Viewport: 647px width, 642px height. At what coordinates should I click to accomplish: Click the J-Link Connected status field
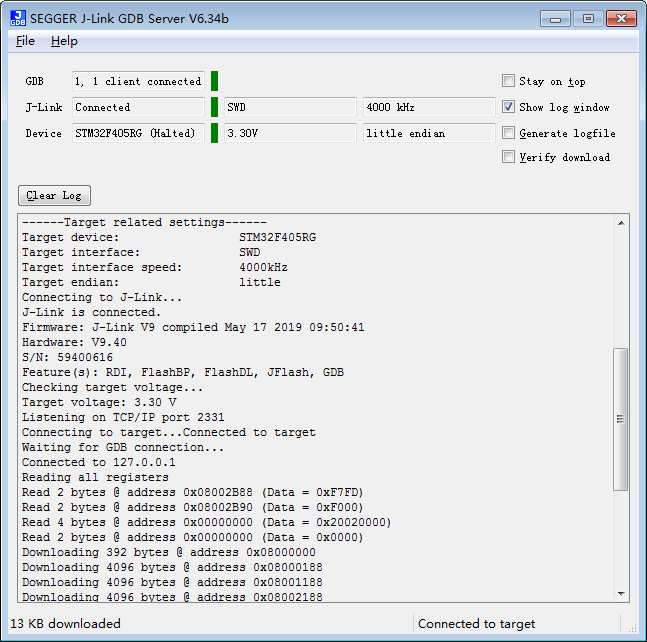click(138, 107)
